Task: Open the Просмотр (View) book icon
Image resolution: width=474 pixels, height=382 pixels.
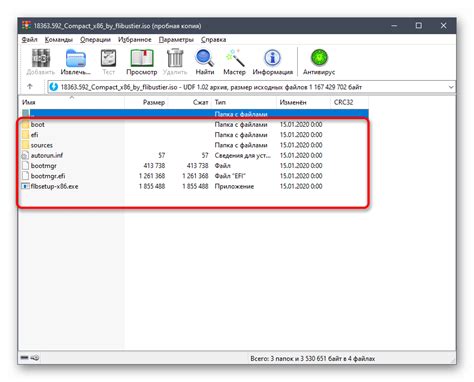Action: pos(142,58)
